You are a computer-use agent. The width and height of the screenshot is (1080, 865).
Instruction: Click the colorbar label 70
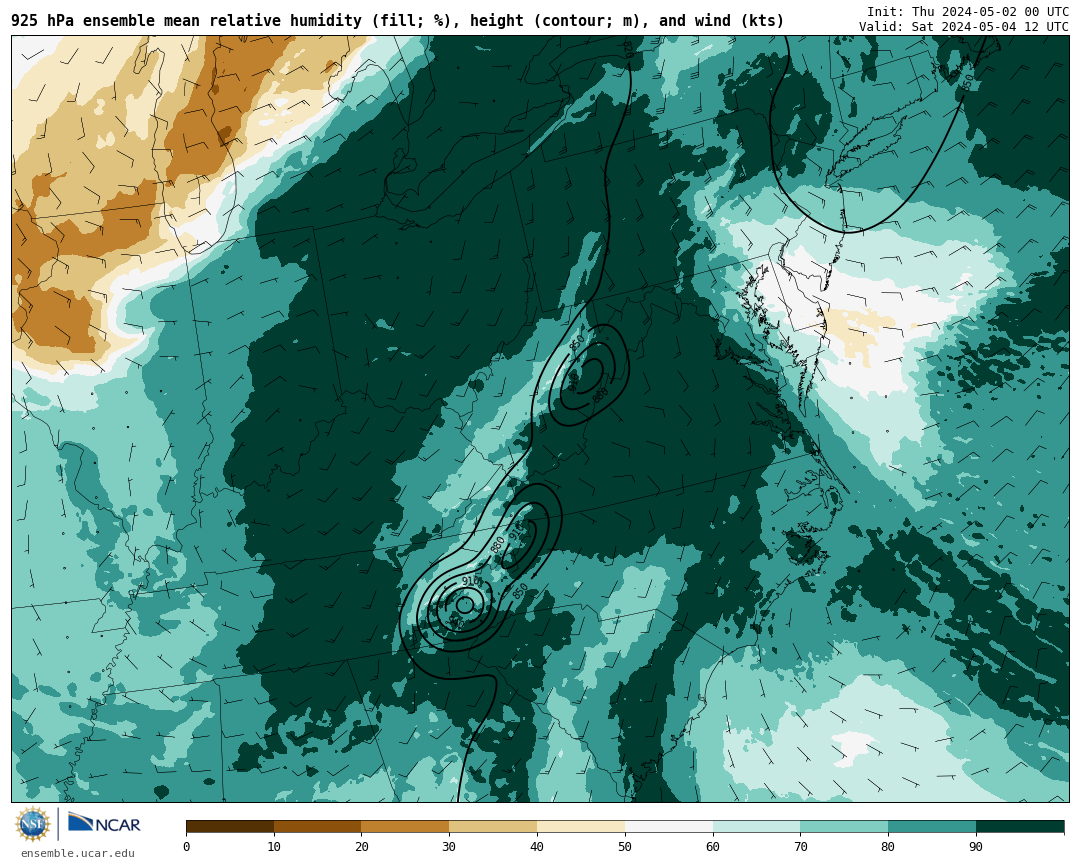pos(800,846)
